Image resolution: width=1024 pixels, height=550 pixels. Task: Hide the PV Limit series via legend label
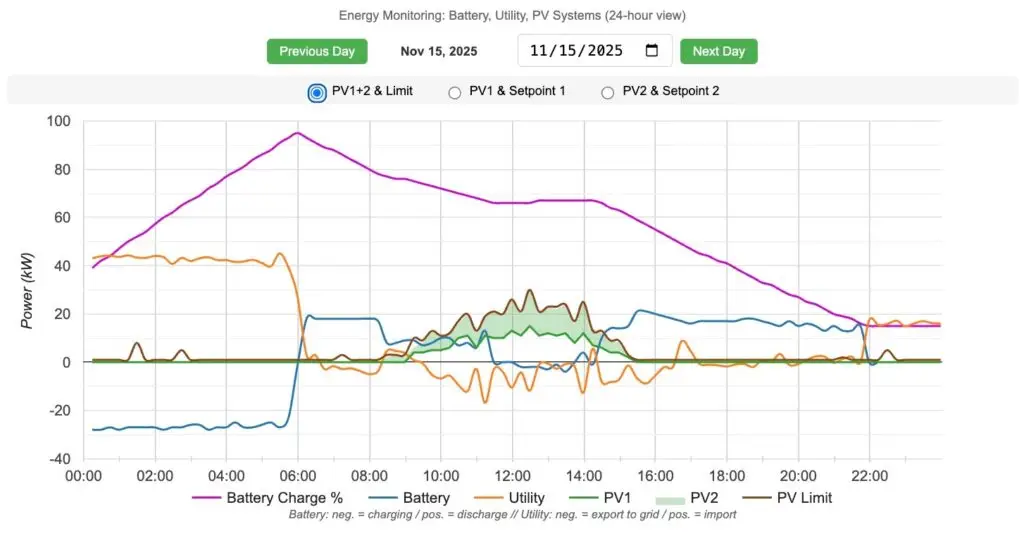(x=803, y=498)
